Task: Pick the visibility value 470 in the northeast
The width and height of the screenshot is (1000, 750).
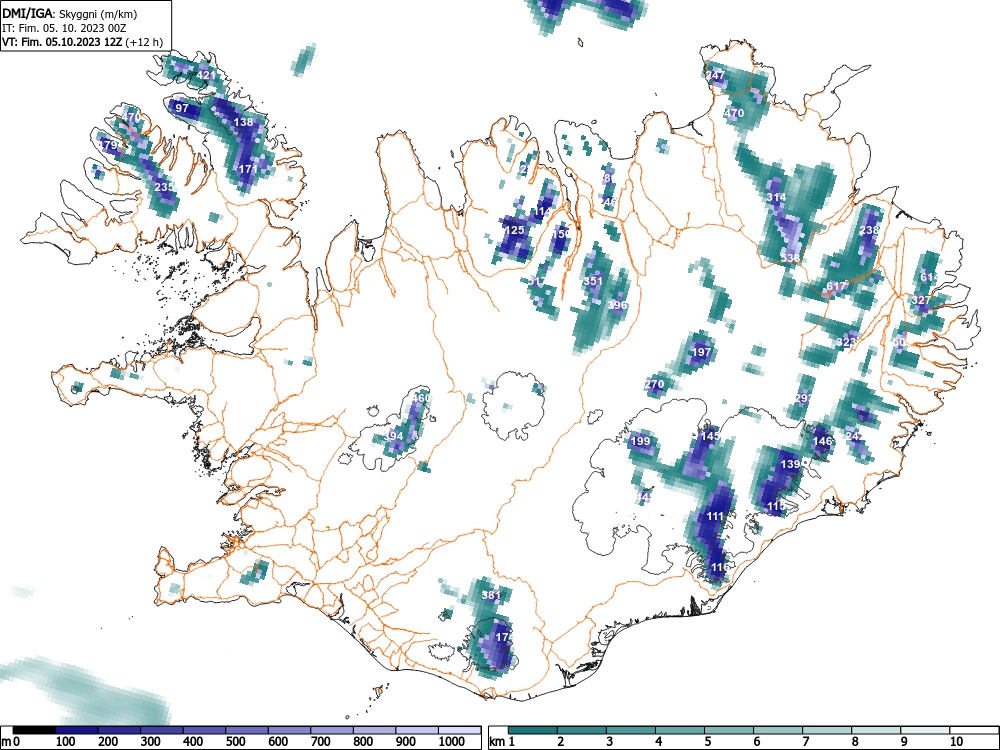Action: (735, 114)
